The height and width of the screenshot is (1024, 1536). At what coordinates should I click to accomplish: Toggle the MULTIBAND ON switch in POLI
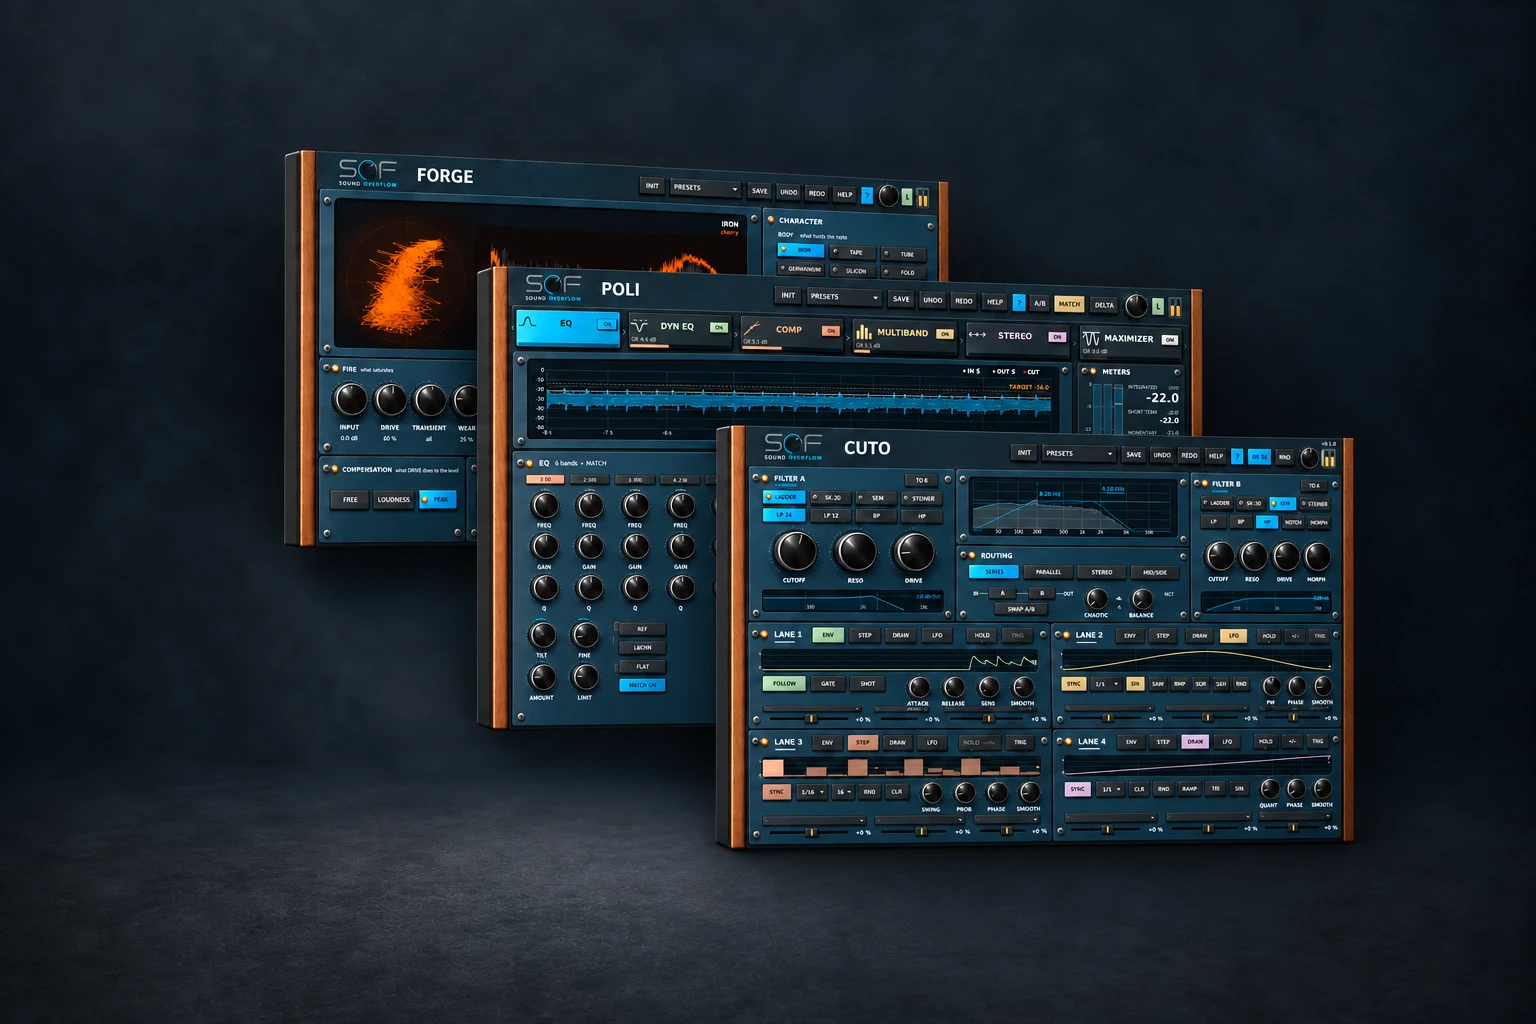(944, 334)
